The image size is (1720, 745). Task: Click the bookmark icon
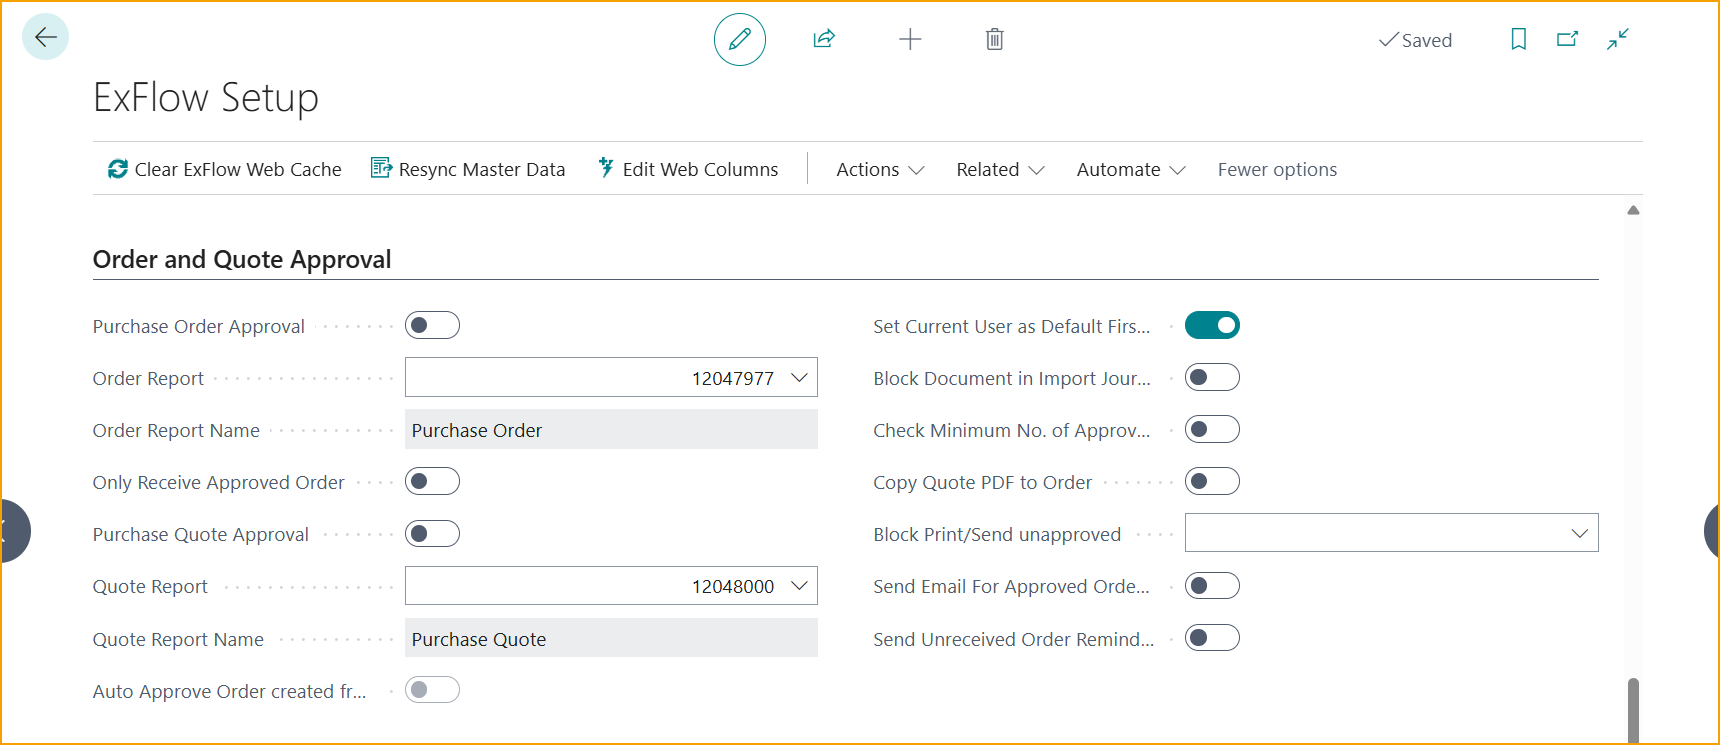click(x=1518, y=39)
